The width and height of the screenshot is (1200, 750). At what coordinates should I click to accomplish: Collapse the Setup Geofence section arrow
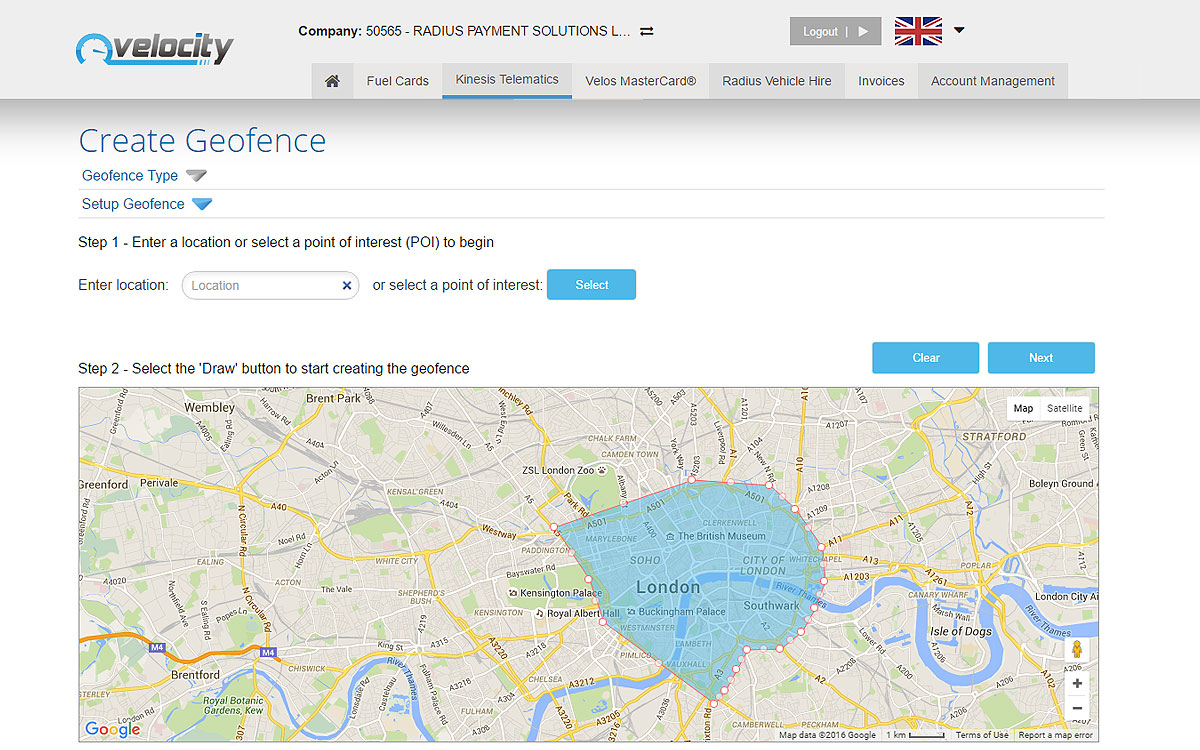tap(202, 204)
